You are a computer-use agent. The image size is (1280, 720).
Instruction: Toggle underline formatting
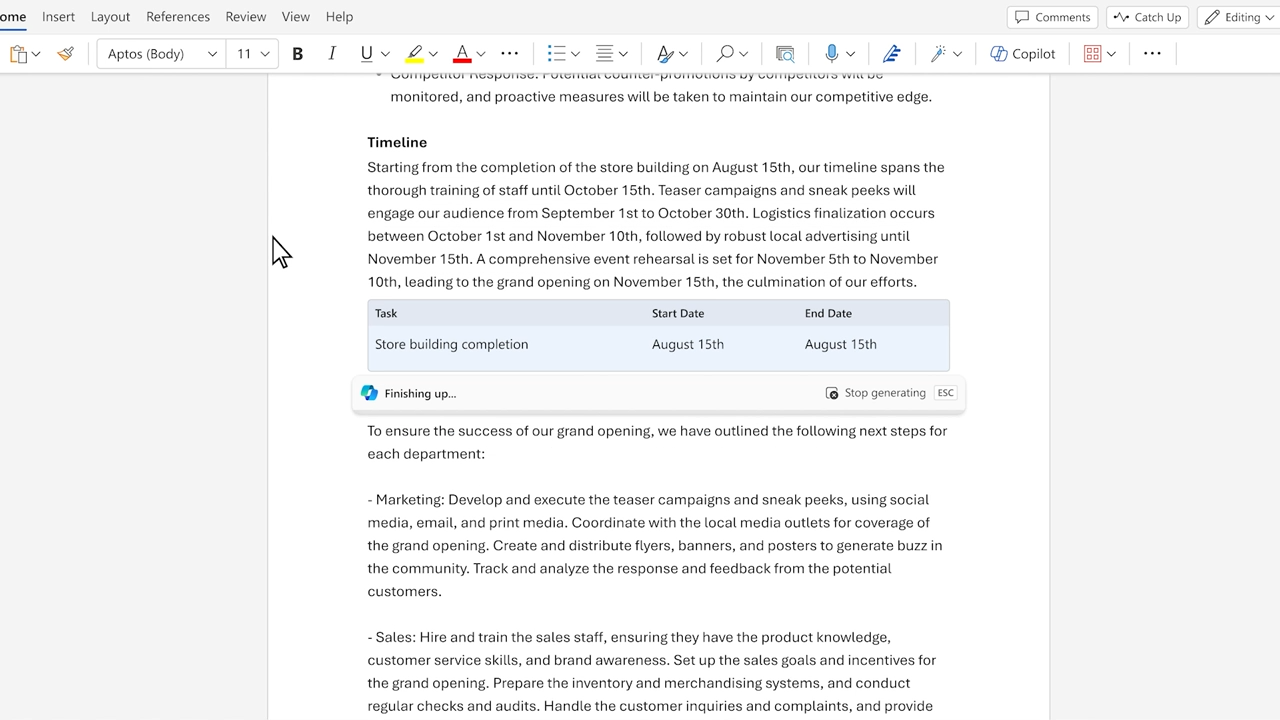pyautogui.click(x=366, y=54)
